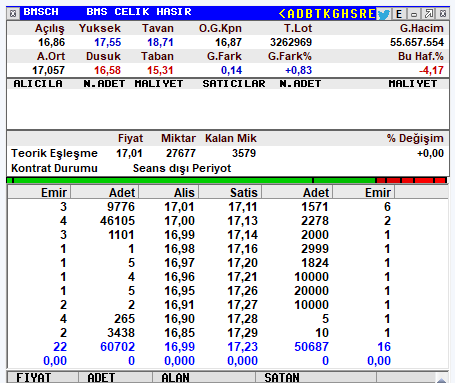Screen dimensions: 455x383
Task: Select the yellow letter S shortcut in title bar
Action: (x=354, y=14)
